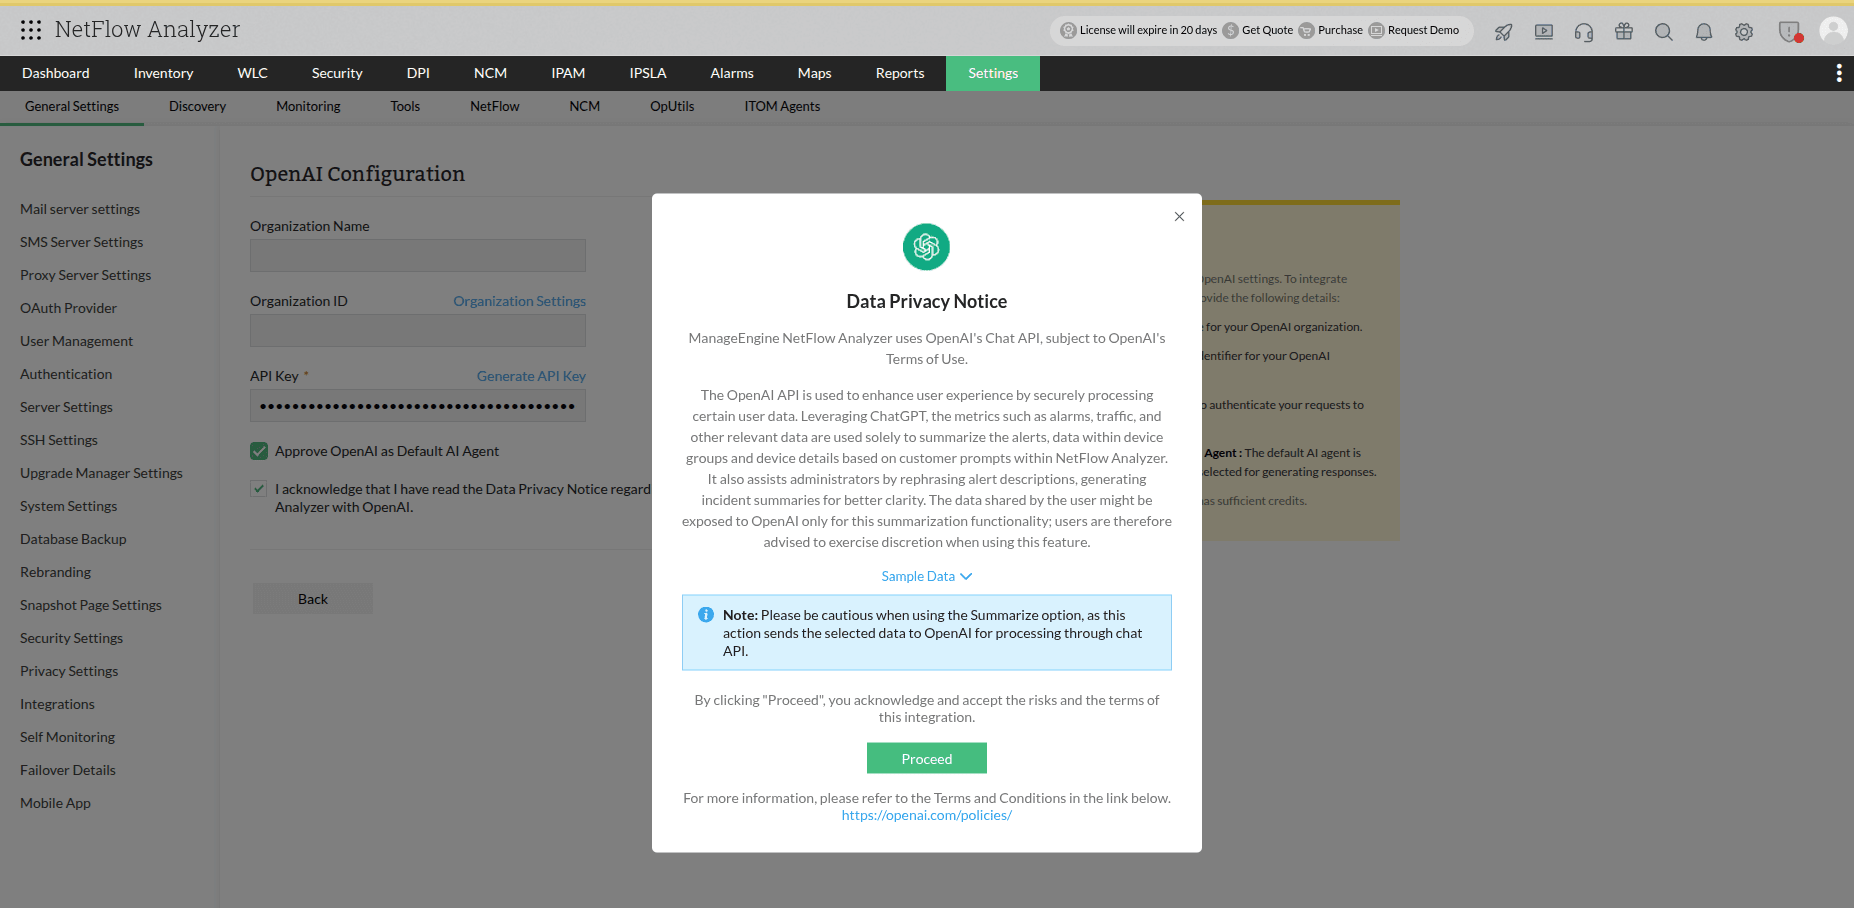Open the notifications bell icon

point(1704,32)
